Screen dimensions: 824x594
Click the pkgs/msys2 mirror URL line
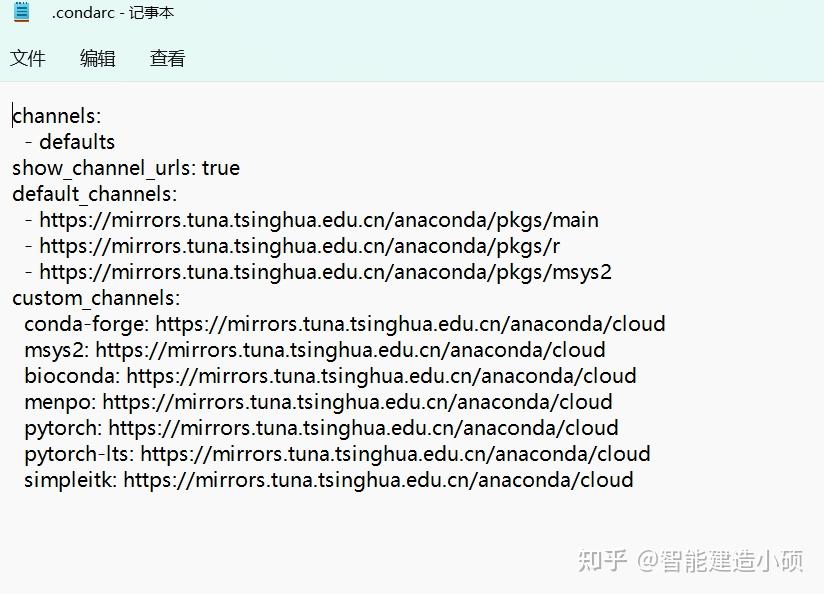[x=318, y=272]
